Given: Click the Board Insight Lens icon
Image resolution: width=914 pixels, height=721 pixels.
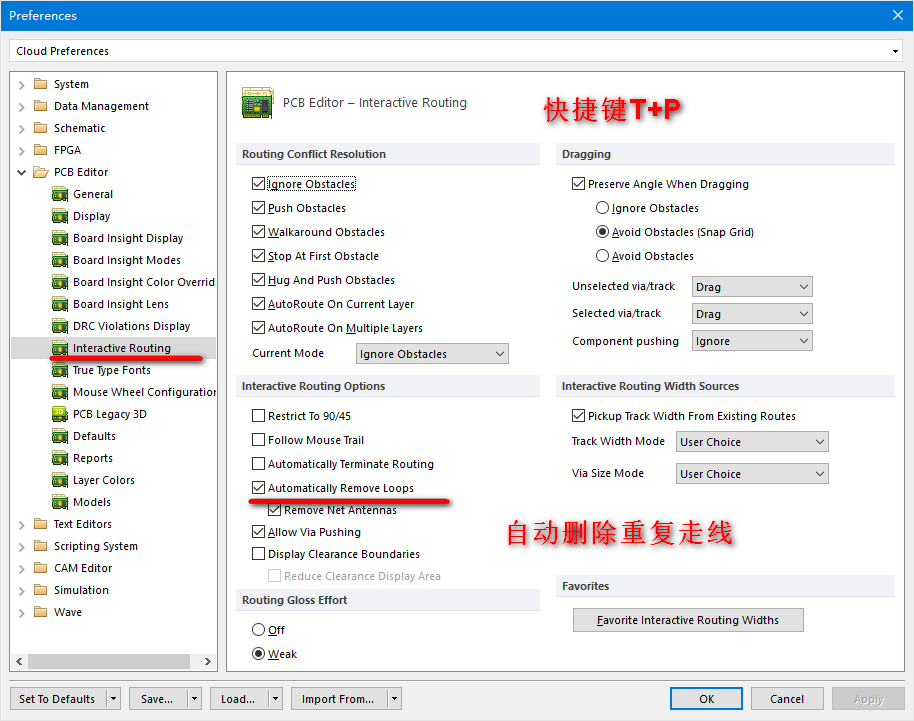Looking at the screenshot, I should click(60, 304).
